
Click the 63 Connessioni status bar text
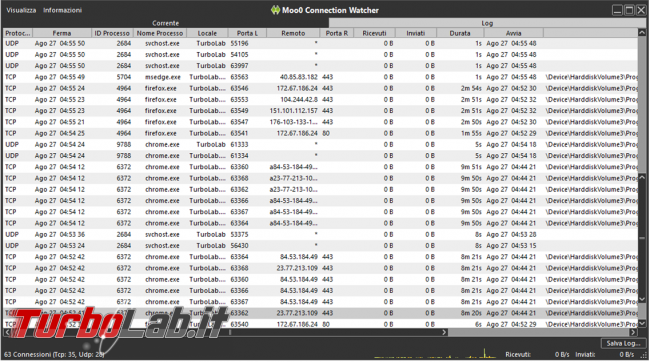(x=54, y=355)
